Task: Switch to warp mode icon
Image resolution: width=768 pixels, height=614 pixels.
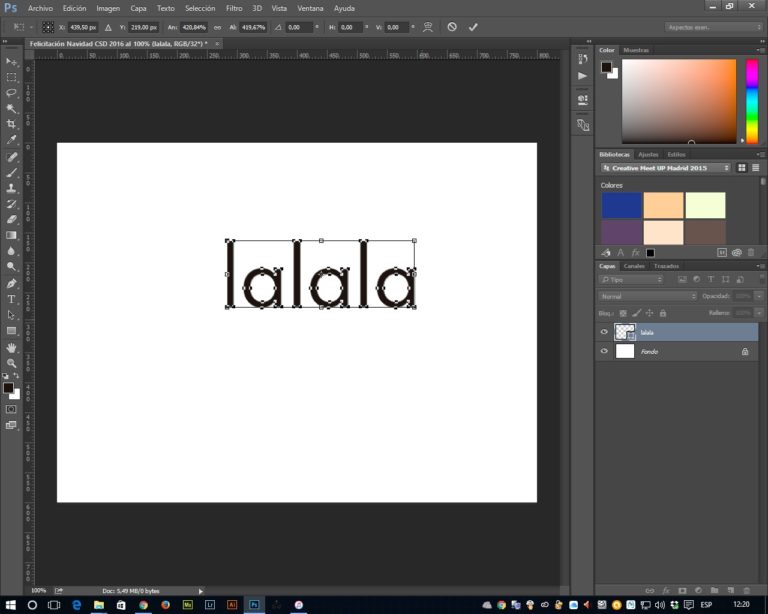Action: (428, 27)
